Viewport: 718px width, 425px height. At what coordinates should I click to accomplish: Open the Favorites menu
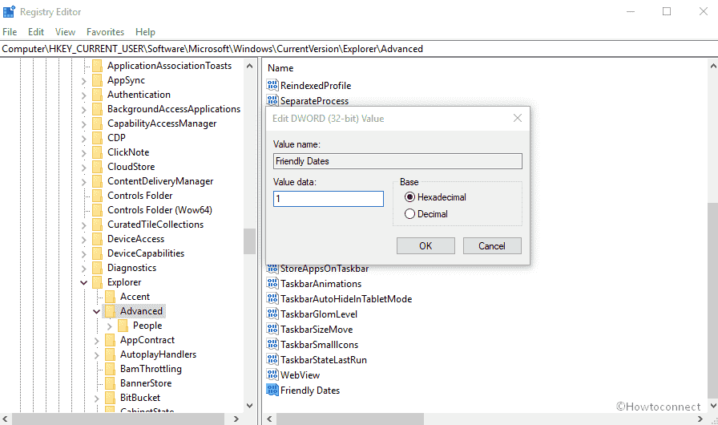(105, 32)
